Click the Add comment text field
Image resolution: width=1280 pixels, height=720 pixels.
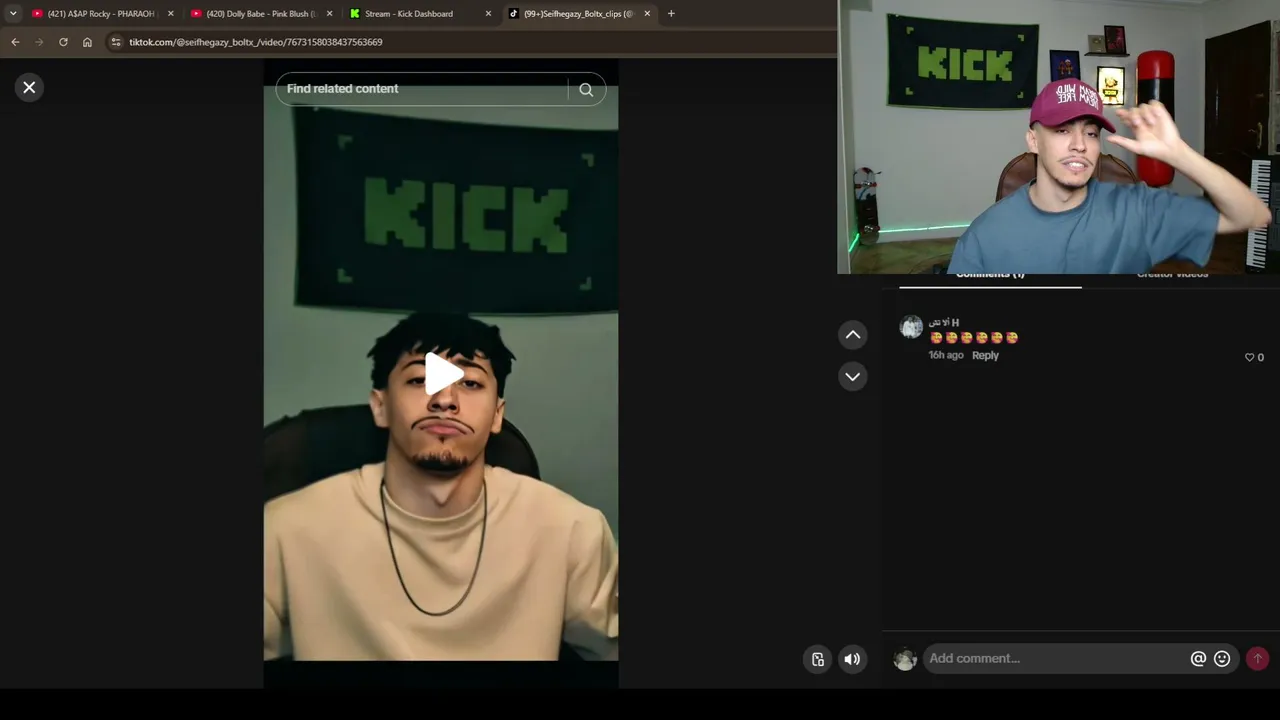click(x=1055, y=658)
